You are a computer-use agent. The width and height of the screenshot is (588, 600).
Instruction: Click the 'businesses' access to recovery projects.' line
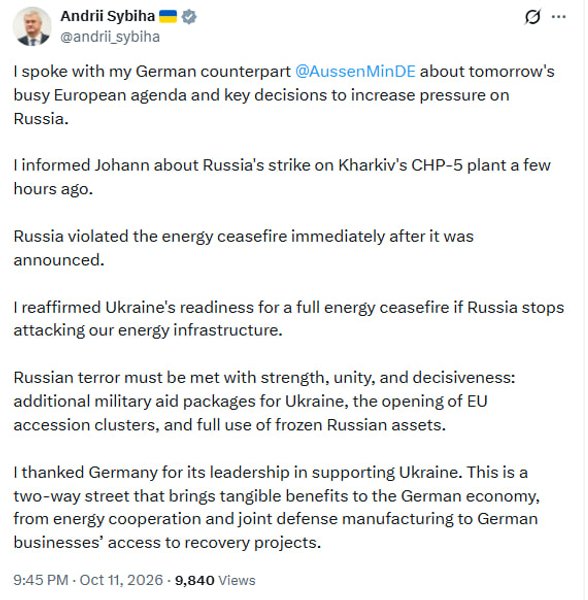pos(167,543)
